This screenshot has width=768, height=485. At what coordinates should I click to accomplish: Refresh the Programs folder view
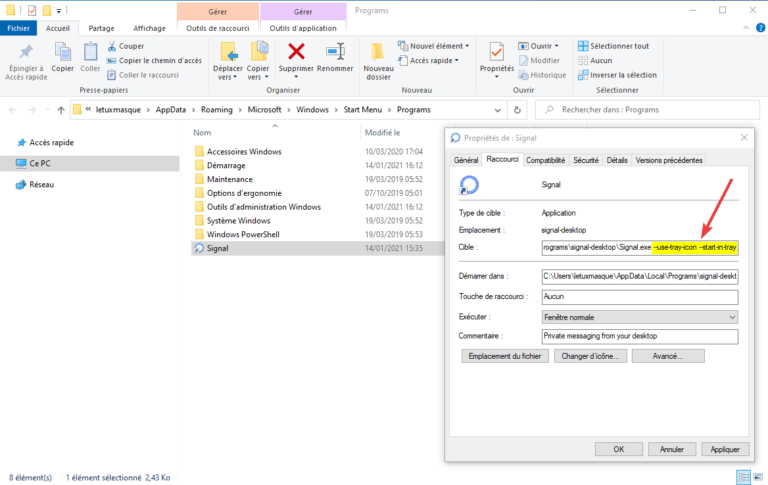(x=517, y=110)
